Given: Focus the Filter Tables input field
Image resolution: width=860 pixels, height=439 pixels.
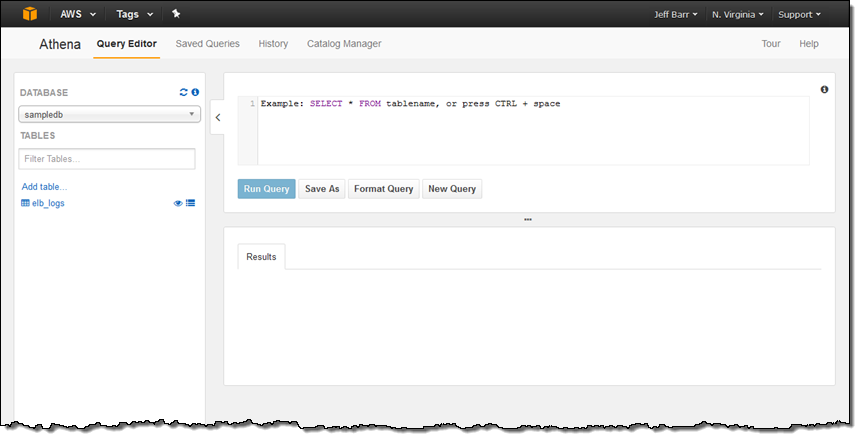Looking at the screenshot, I should pyautogui.click(x=107, y=159).
